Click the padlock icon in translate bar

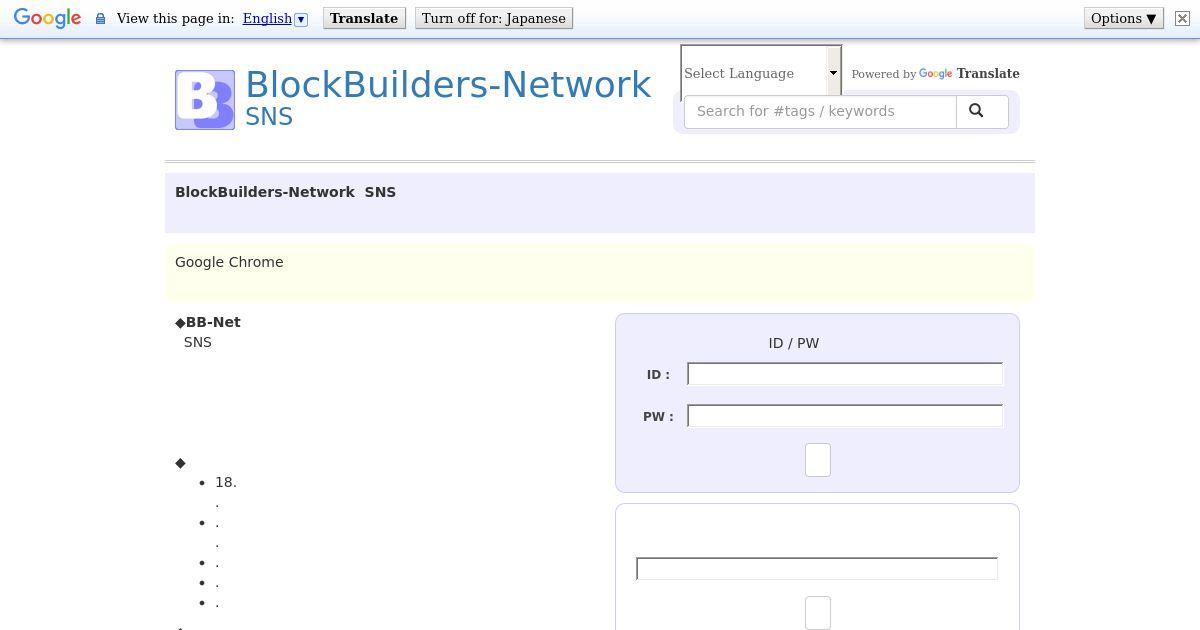(x=100, y=19)
